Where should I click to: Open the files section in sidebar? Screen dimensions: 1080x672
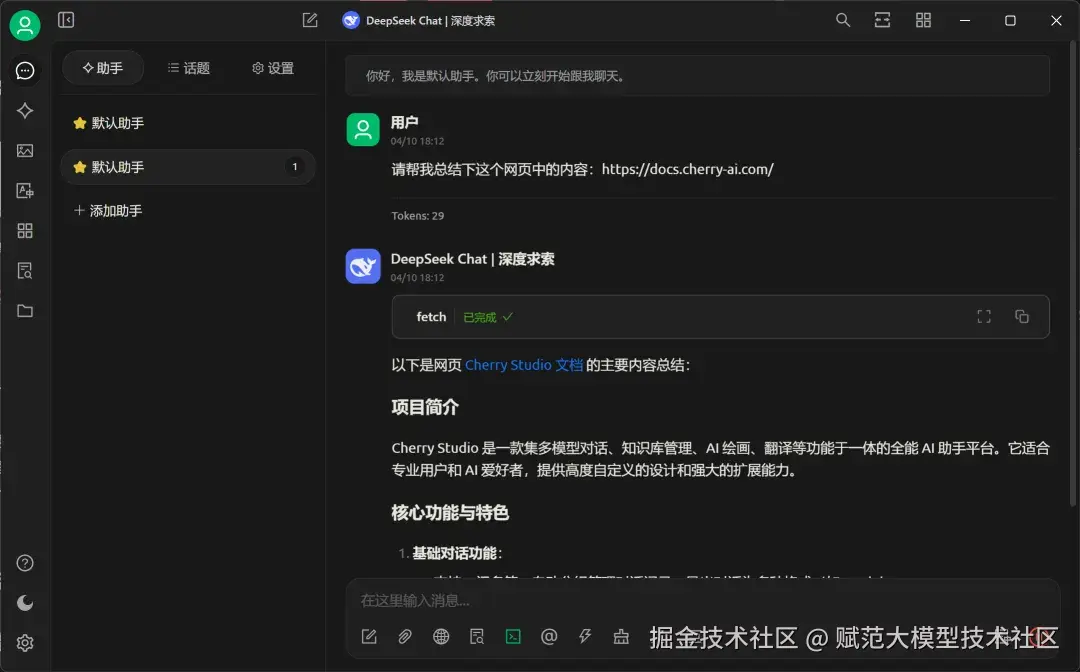(x=25, y=310)
